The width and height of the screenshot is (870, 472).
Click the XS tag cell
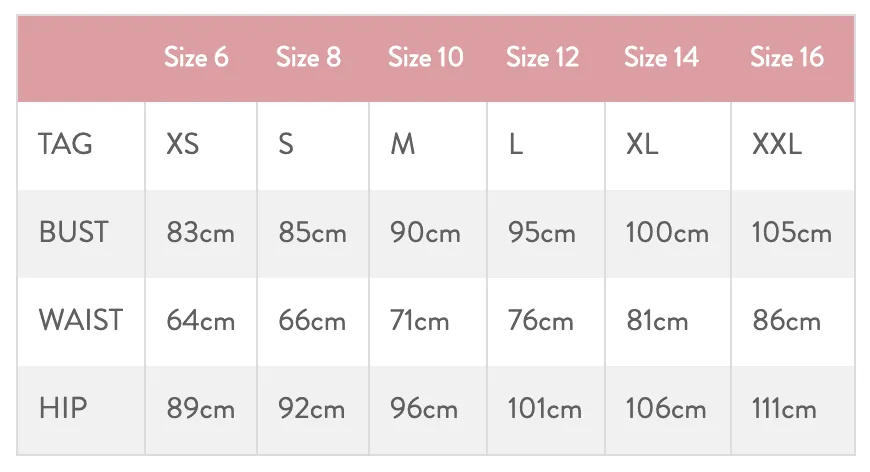[183, 144]
